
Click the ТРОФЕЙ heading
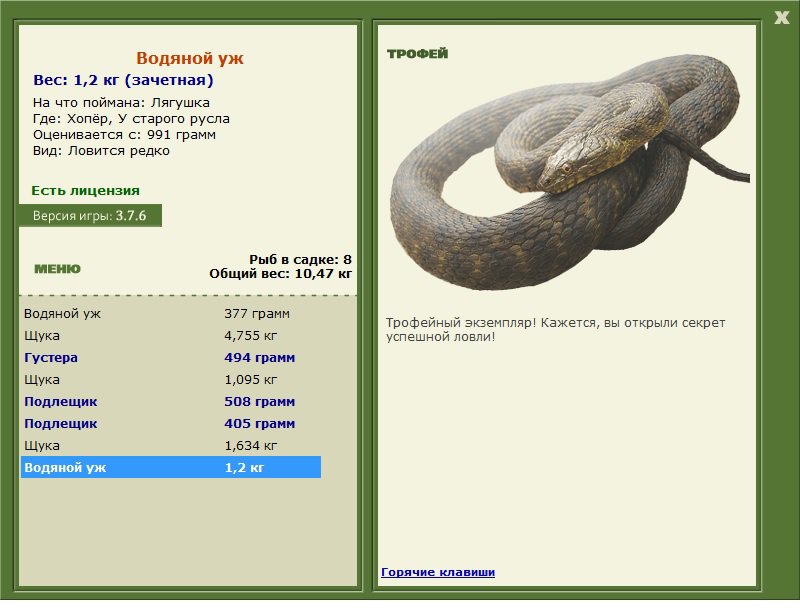click(x=417, y=54)
